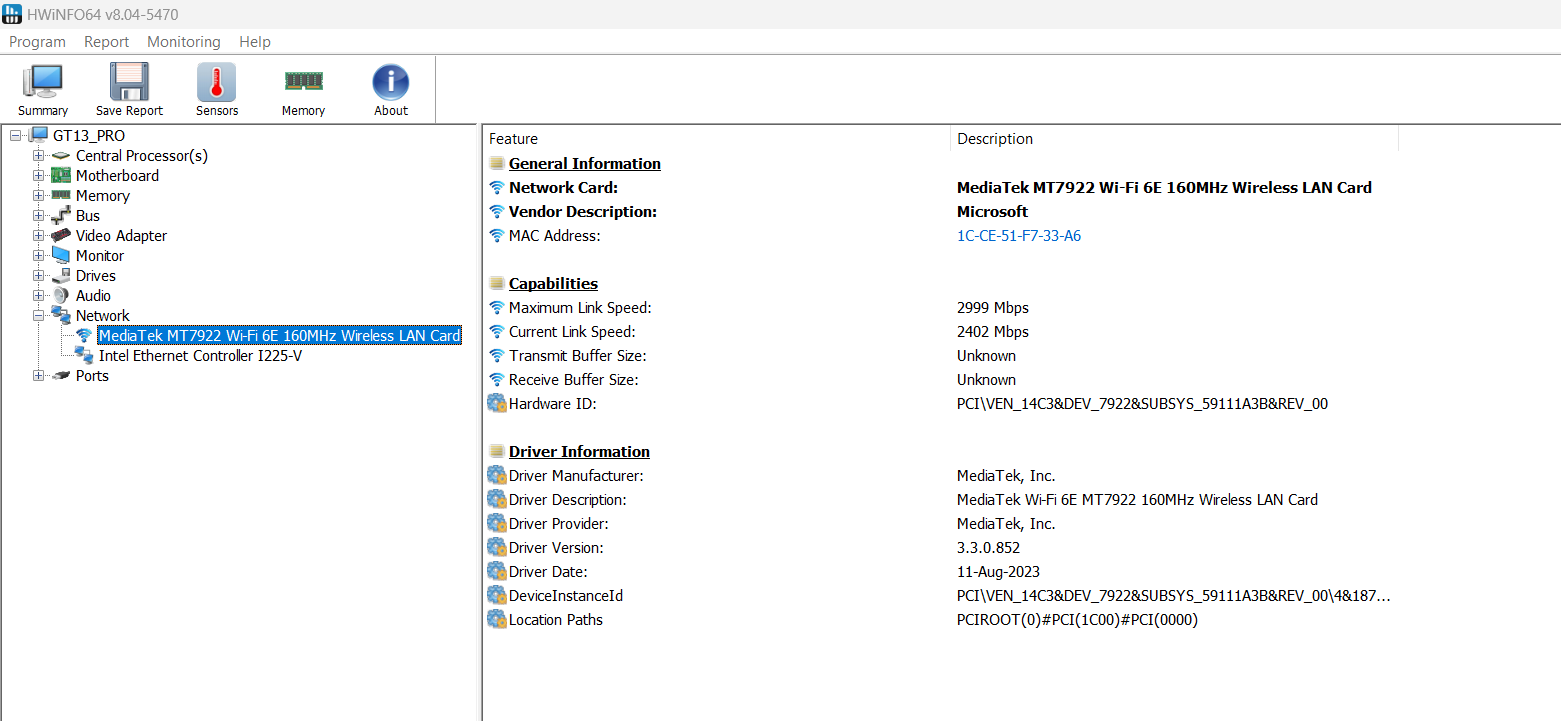
Task: Click the Central Processor(s) chip icon
Action: (61, 156)
